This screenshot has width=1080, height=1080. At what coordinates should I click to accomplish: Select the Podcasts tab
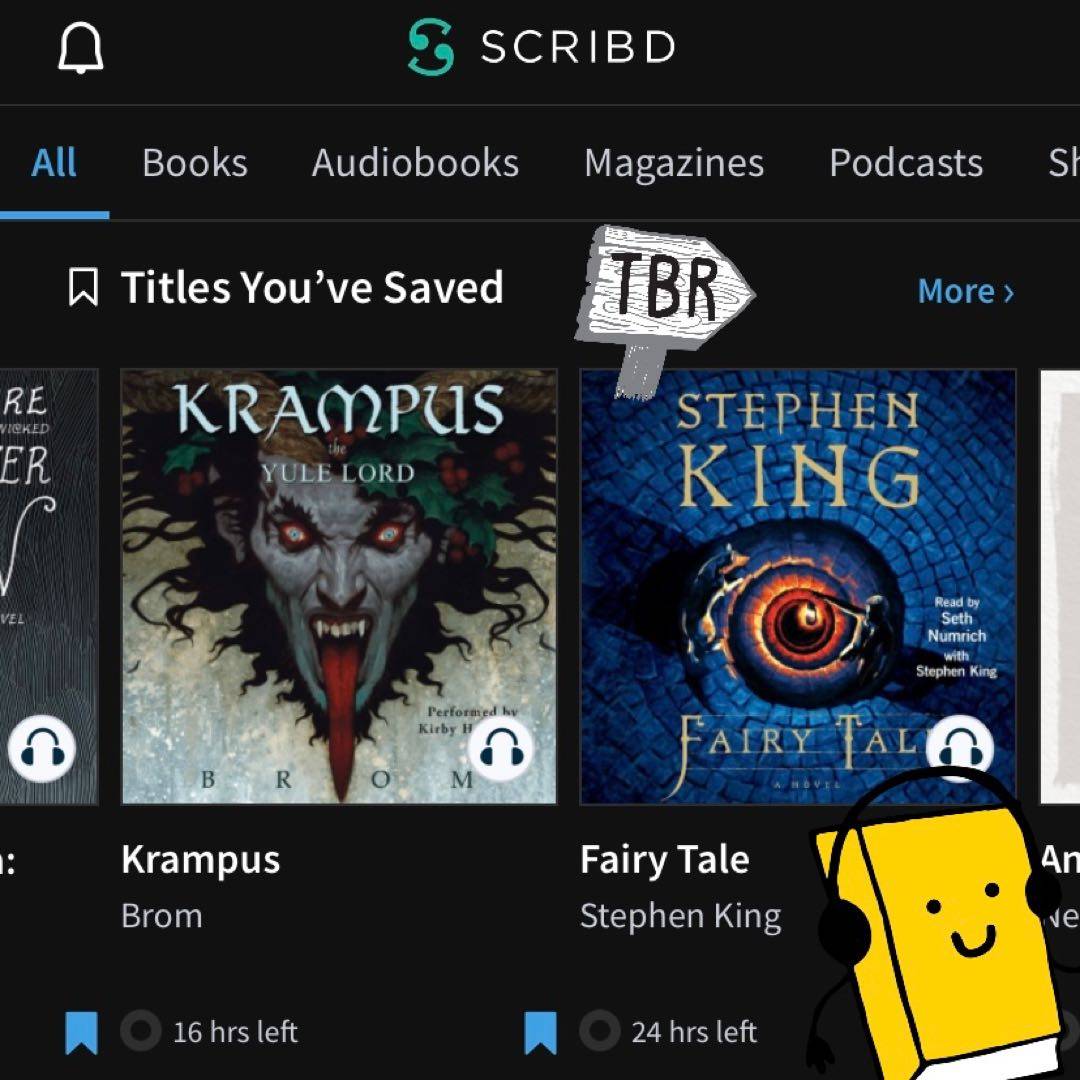tap(906, 163)
